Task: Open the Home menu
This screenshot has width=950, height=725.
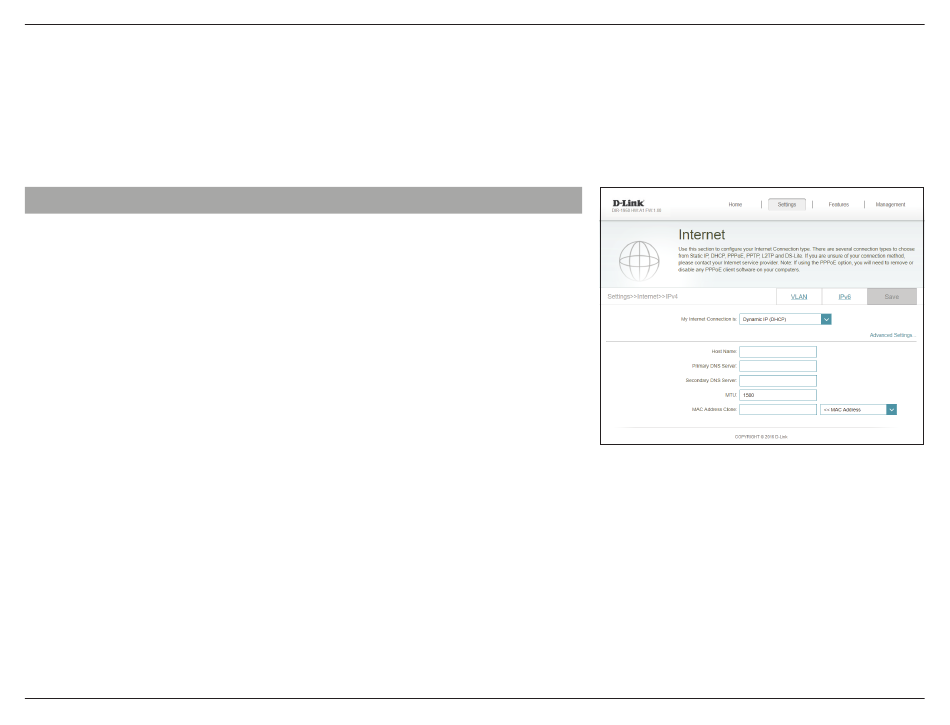Action: pyautogui.click(x=735, y=204)
